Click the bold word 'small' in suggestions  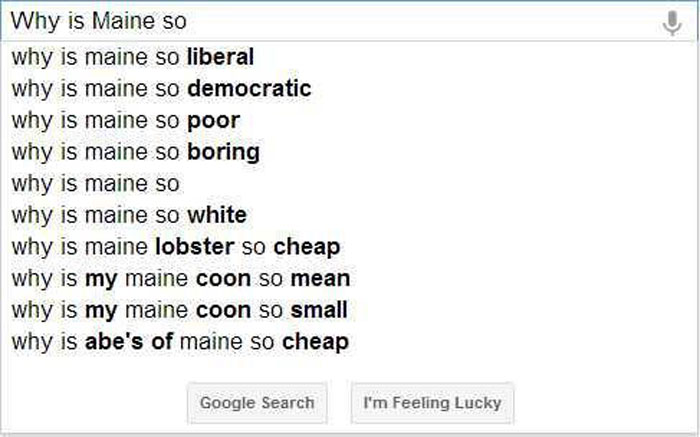(x=319, y=310)
